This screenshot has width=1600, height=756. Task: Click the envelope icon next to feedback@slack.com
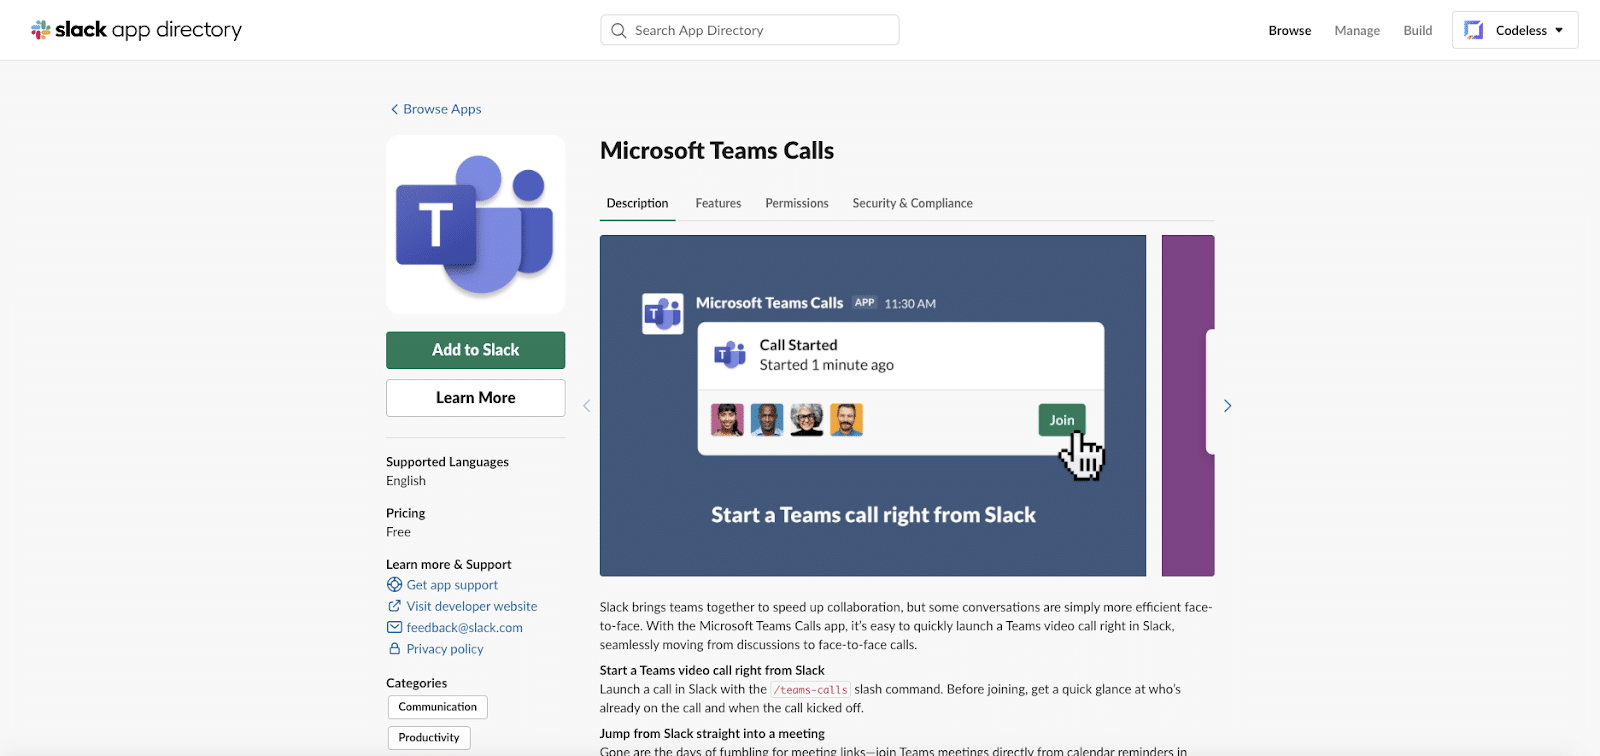(394, 627)
